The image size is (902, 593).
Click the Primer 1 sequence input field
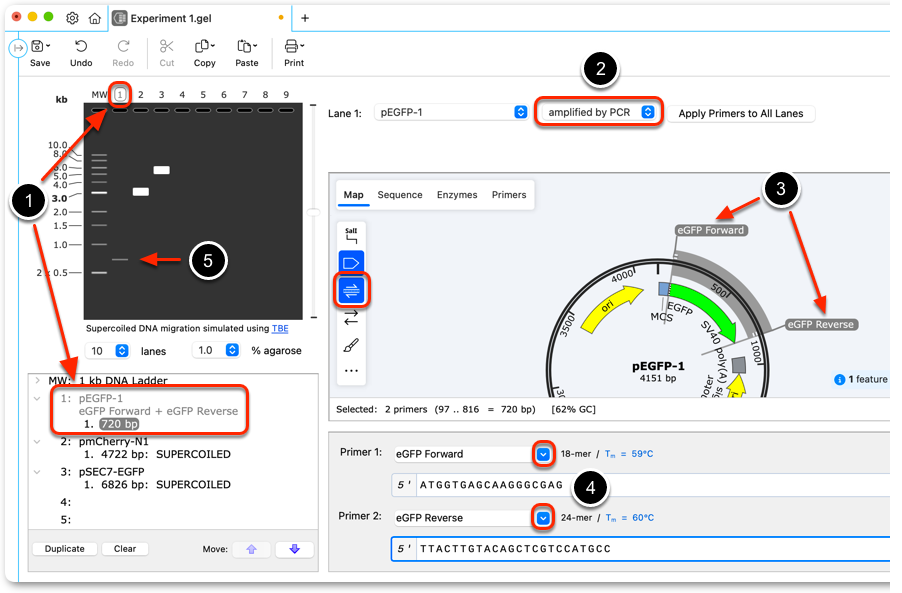[x=640, y=485]
